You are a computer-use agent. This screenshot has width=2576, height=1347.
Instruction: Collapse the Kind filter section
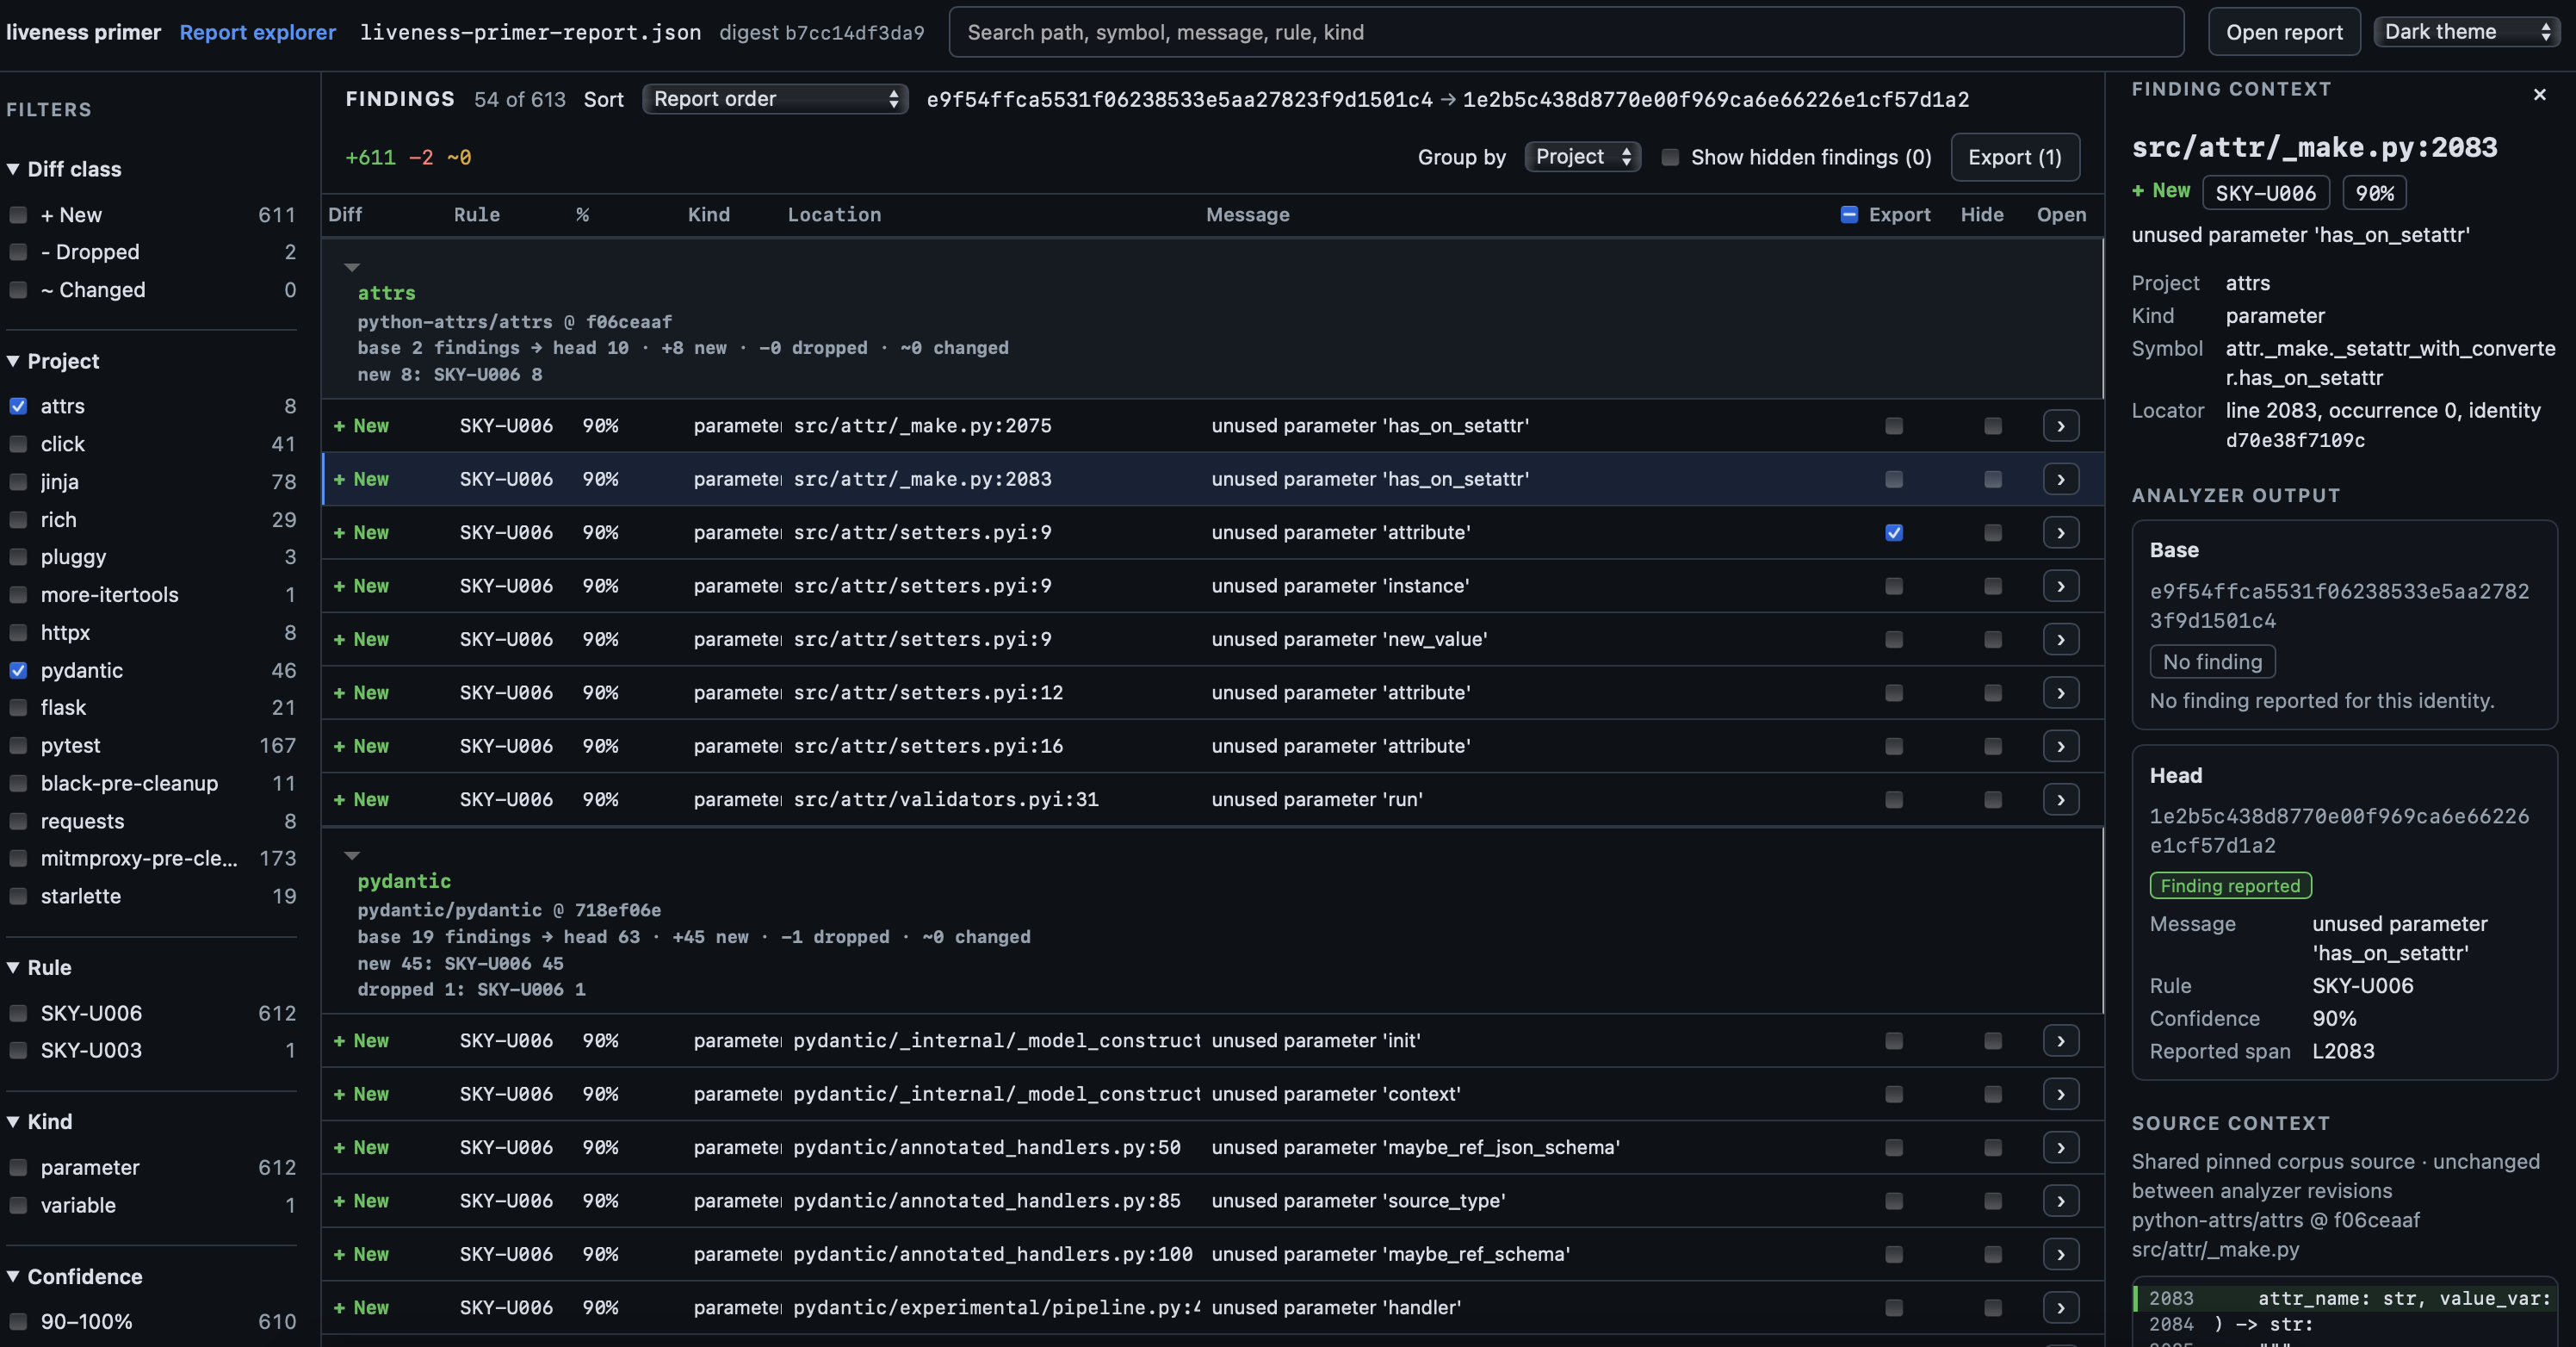point(39,1121)
